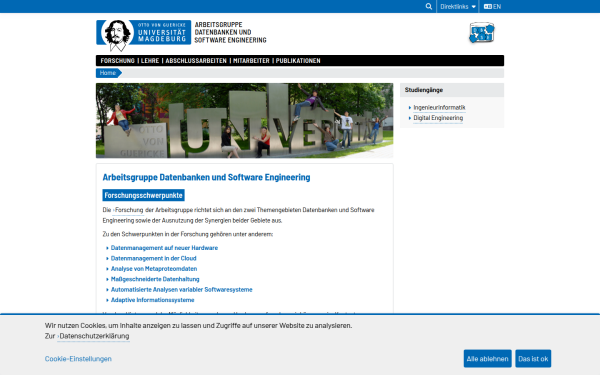
Task: Open Datenmanagement auf neuer Hardware
Action: coord(164,248)
